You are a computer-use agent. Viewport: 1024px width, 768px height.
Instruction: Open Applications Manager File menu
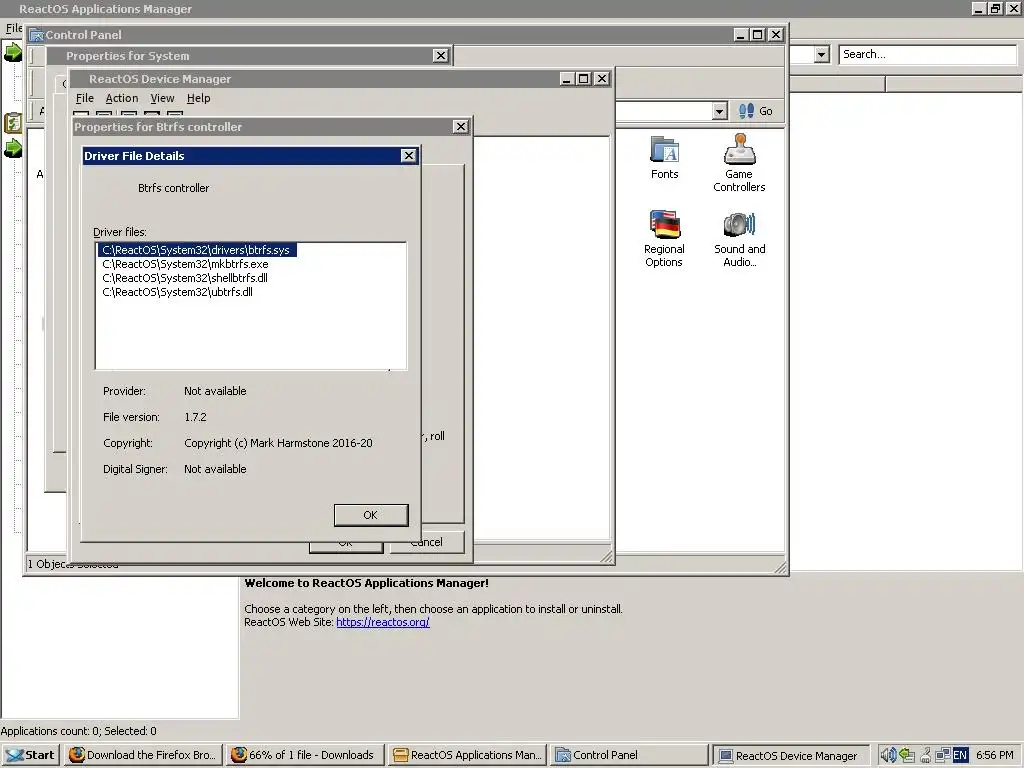(x=13, y=28)
